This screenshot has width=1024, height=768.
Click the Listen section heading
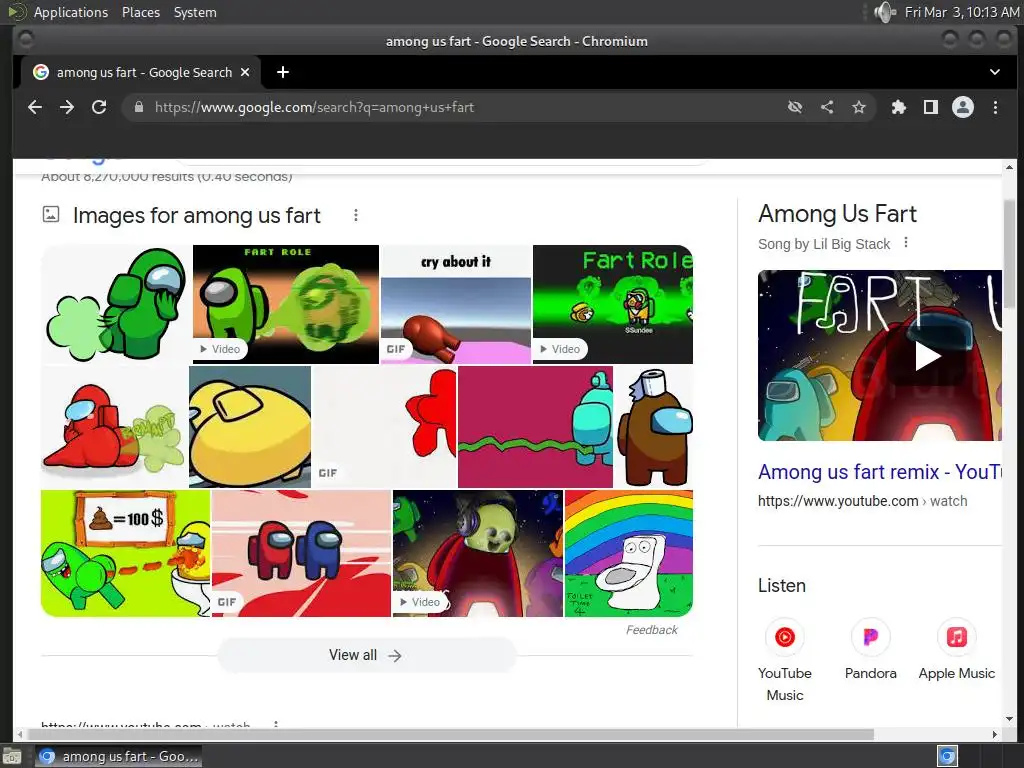click(782, 585)
